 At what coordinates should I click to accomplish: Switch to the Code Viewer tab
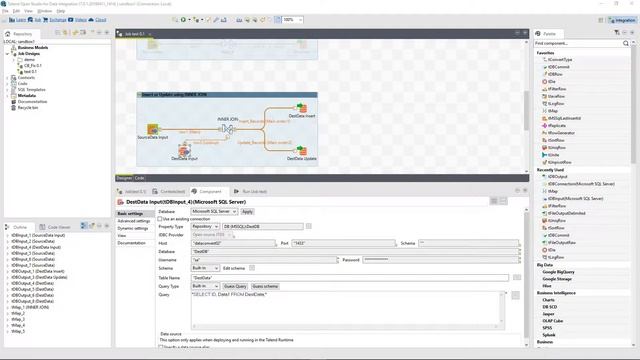[x=55, y=227]
